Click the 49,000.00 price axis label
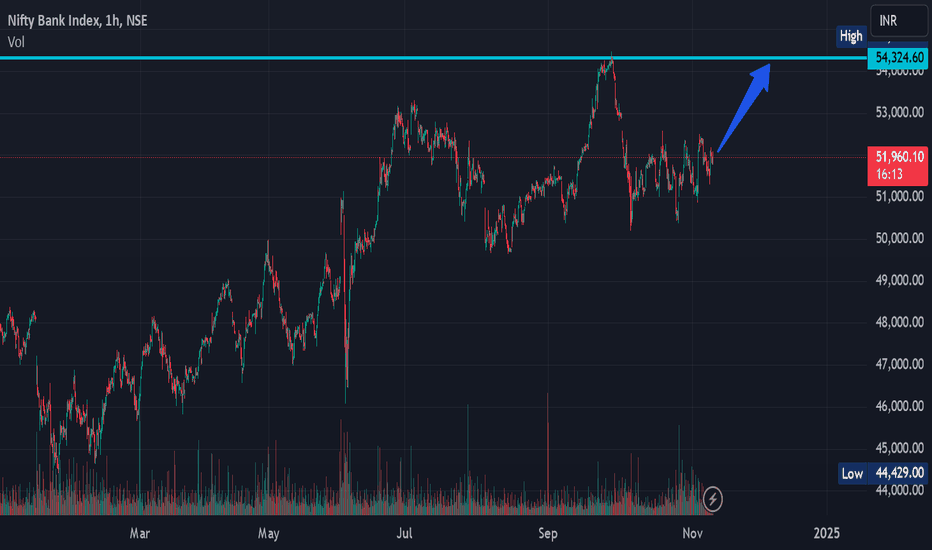 pos(899,279)
